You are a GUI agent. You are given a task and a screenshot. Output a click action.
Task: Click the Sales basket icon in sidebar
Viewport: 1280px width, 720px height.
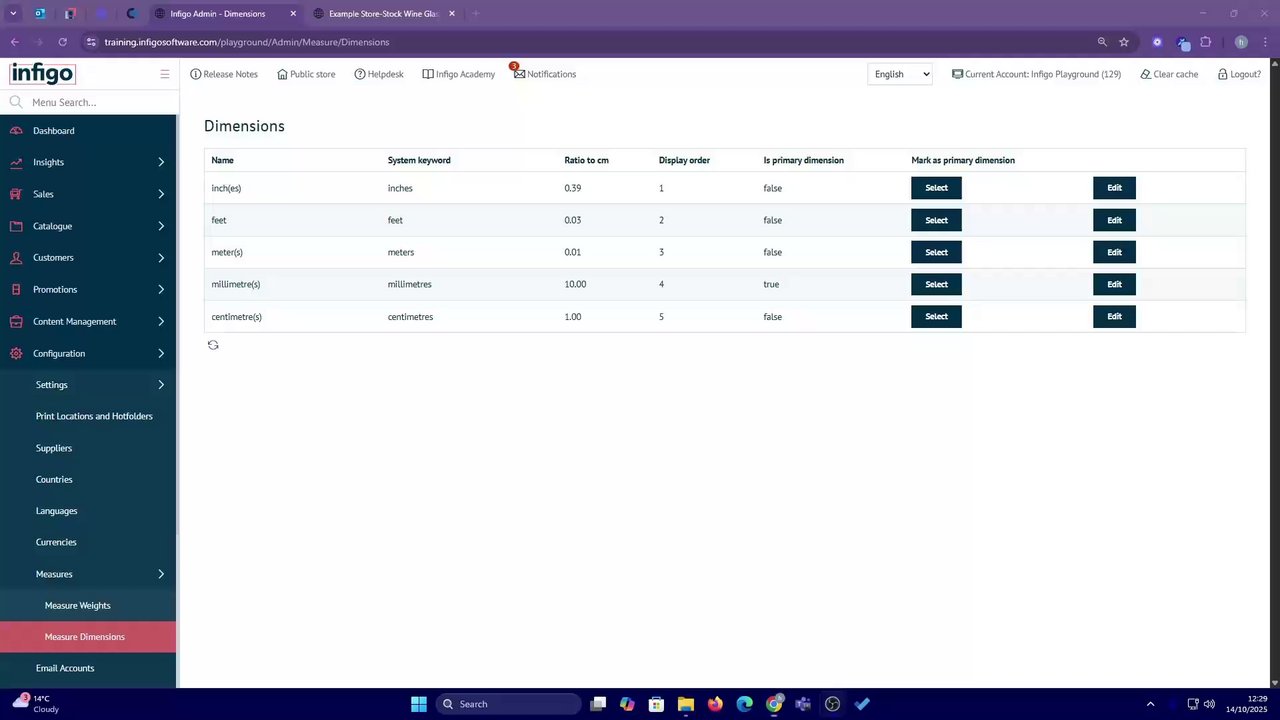click(16, 194)
